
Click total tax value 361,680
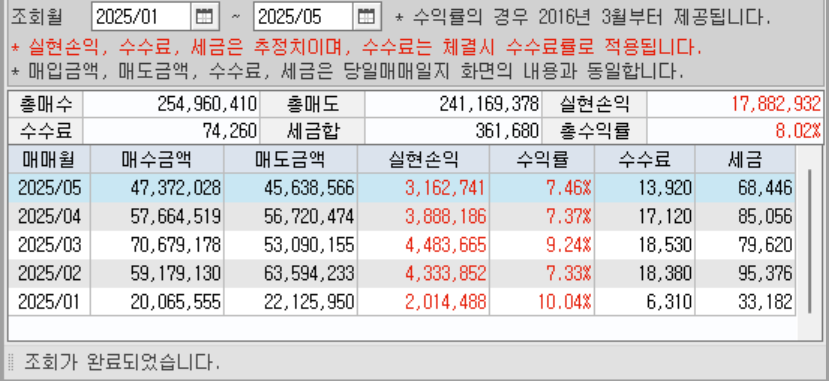coord(507,131)
